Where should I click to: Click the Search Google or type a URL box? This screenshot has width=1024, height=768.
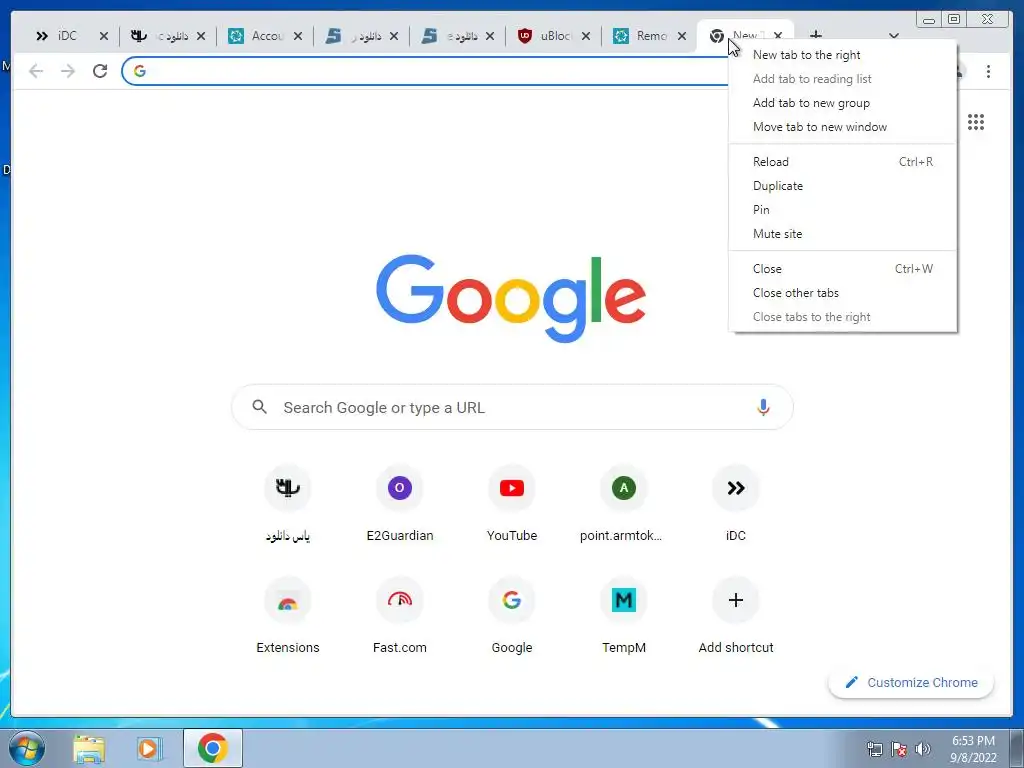(512, 408)
